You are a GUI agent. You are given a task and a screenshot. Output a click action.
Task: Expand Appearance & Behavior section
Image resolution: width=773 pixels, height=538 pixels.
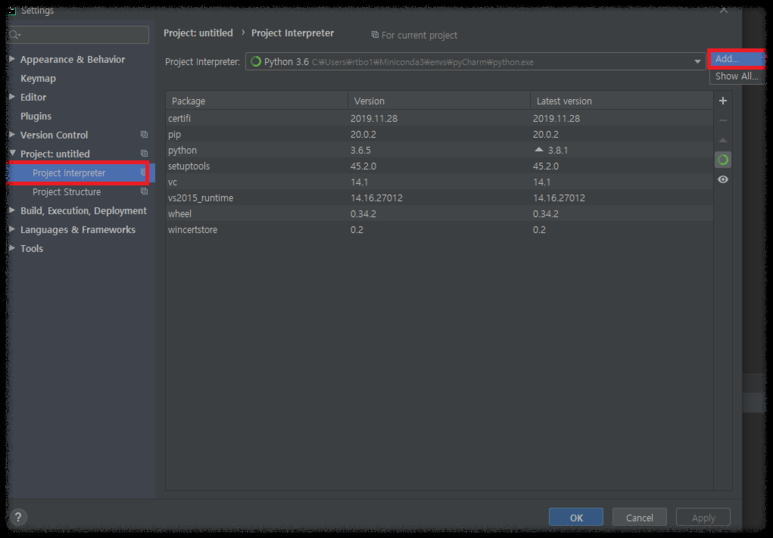click(12, 59)
